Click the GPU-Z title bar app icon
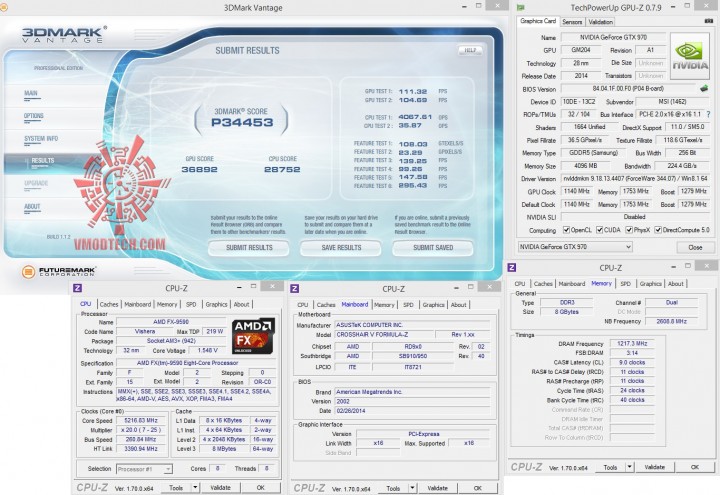 (x=521, y=7)
